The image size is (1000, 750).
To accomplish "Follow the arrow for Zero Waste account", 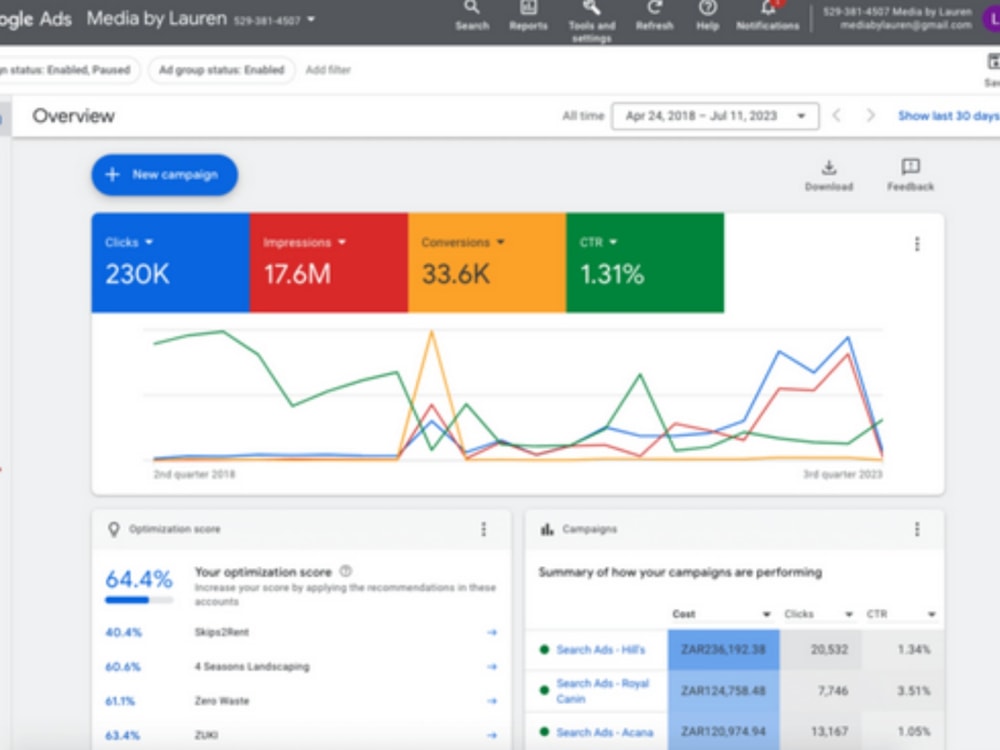I will click(492, 701).
